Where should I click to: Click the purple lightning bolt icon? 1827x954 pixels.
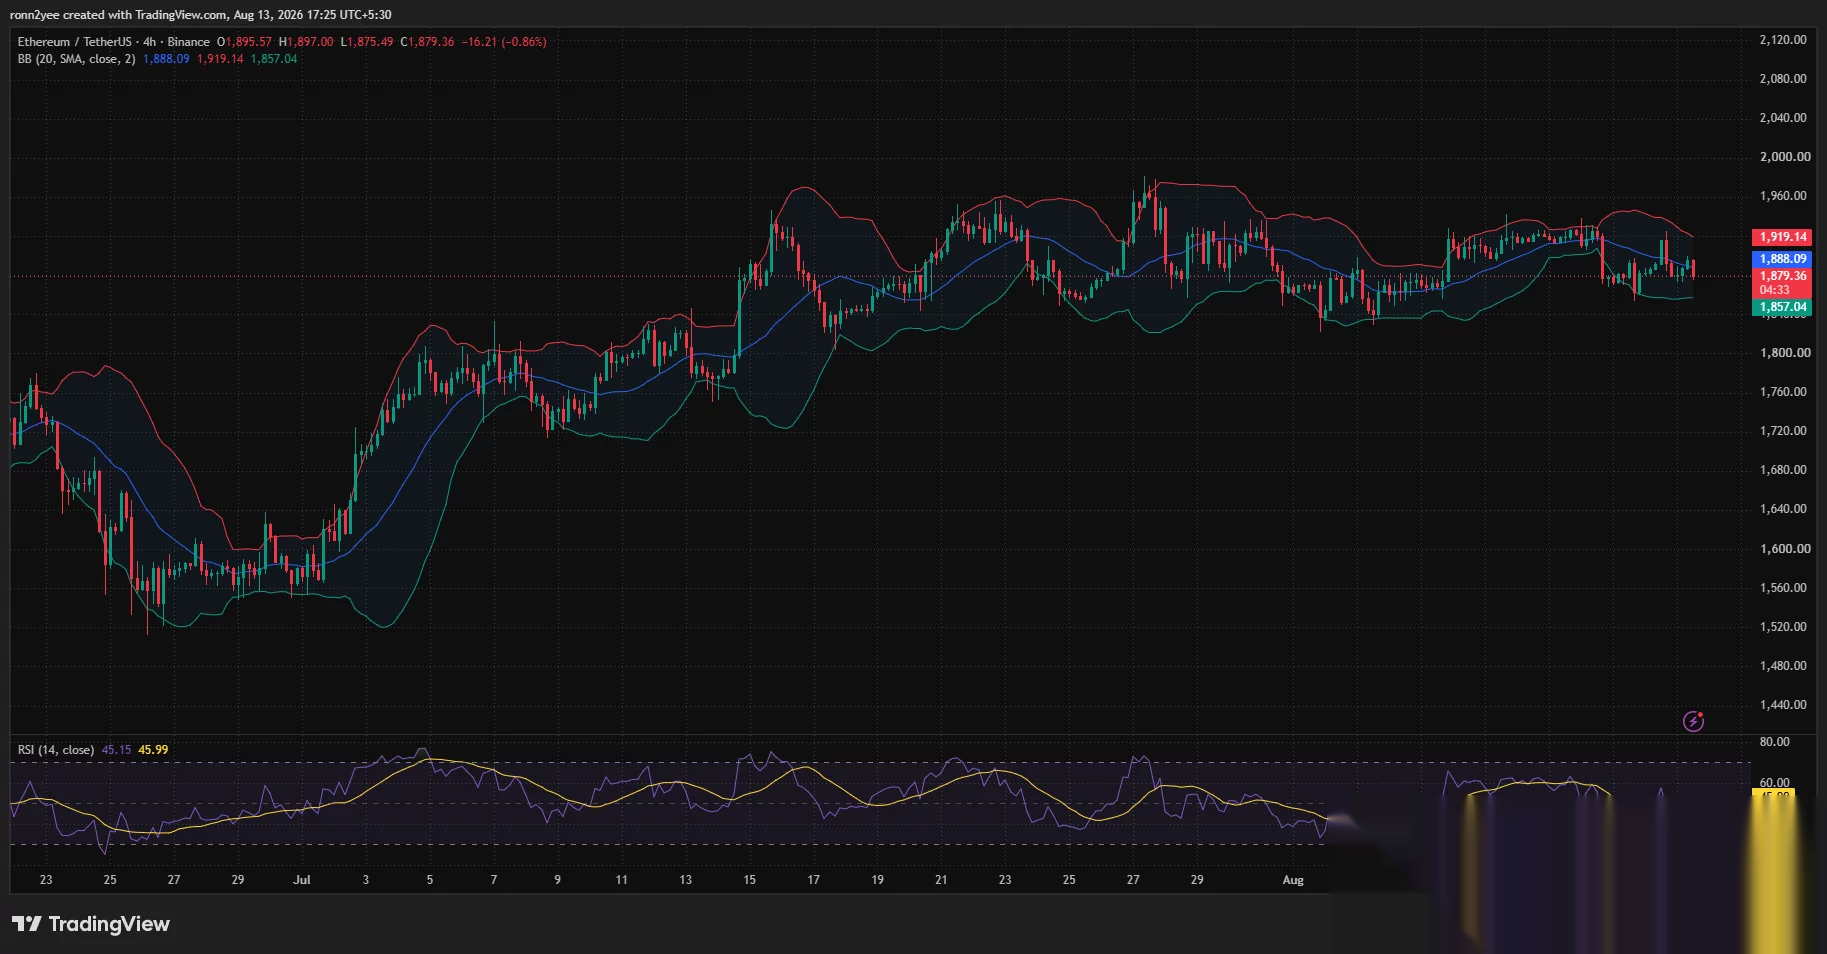point(1693,721)
